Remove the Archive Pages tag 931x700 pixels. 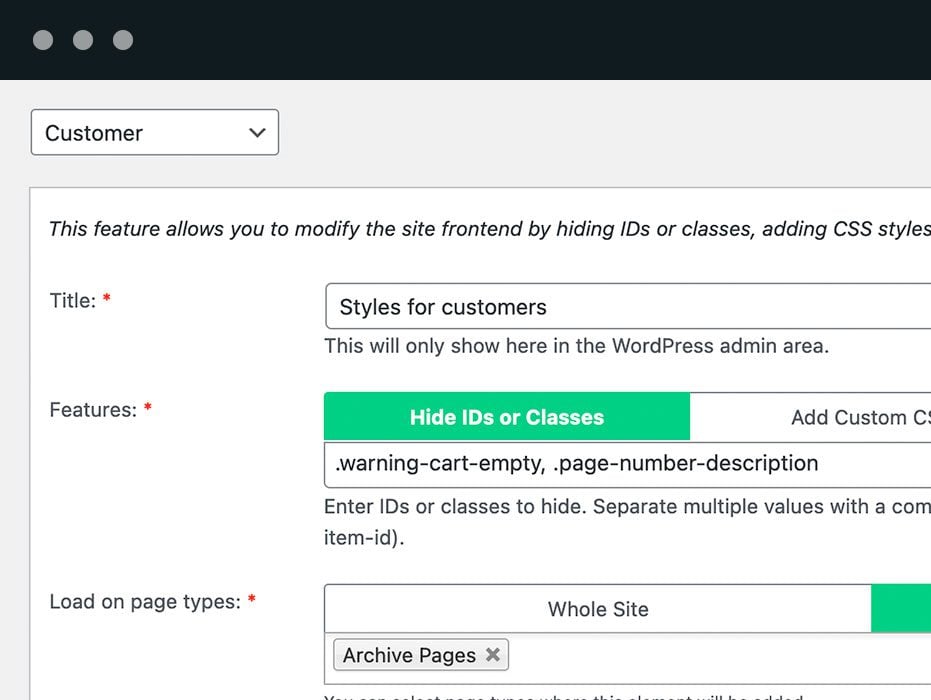492,655
